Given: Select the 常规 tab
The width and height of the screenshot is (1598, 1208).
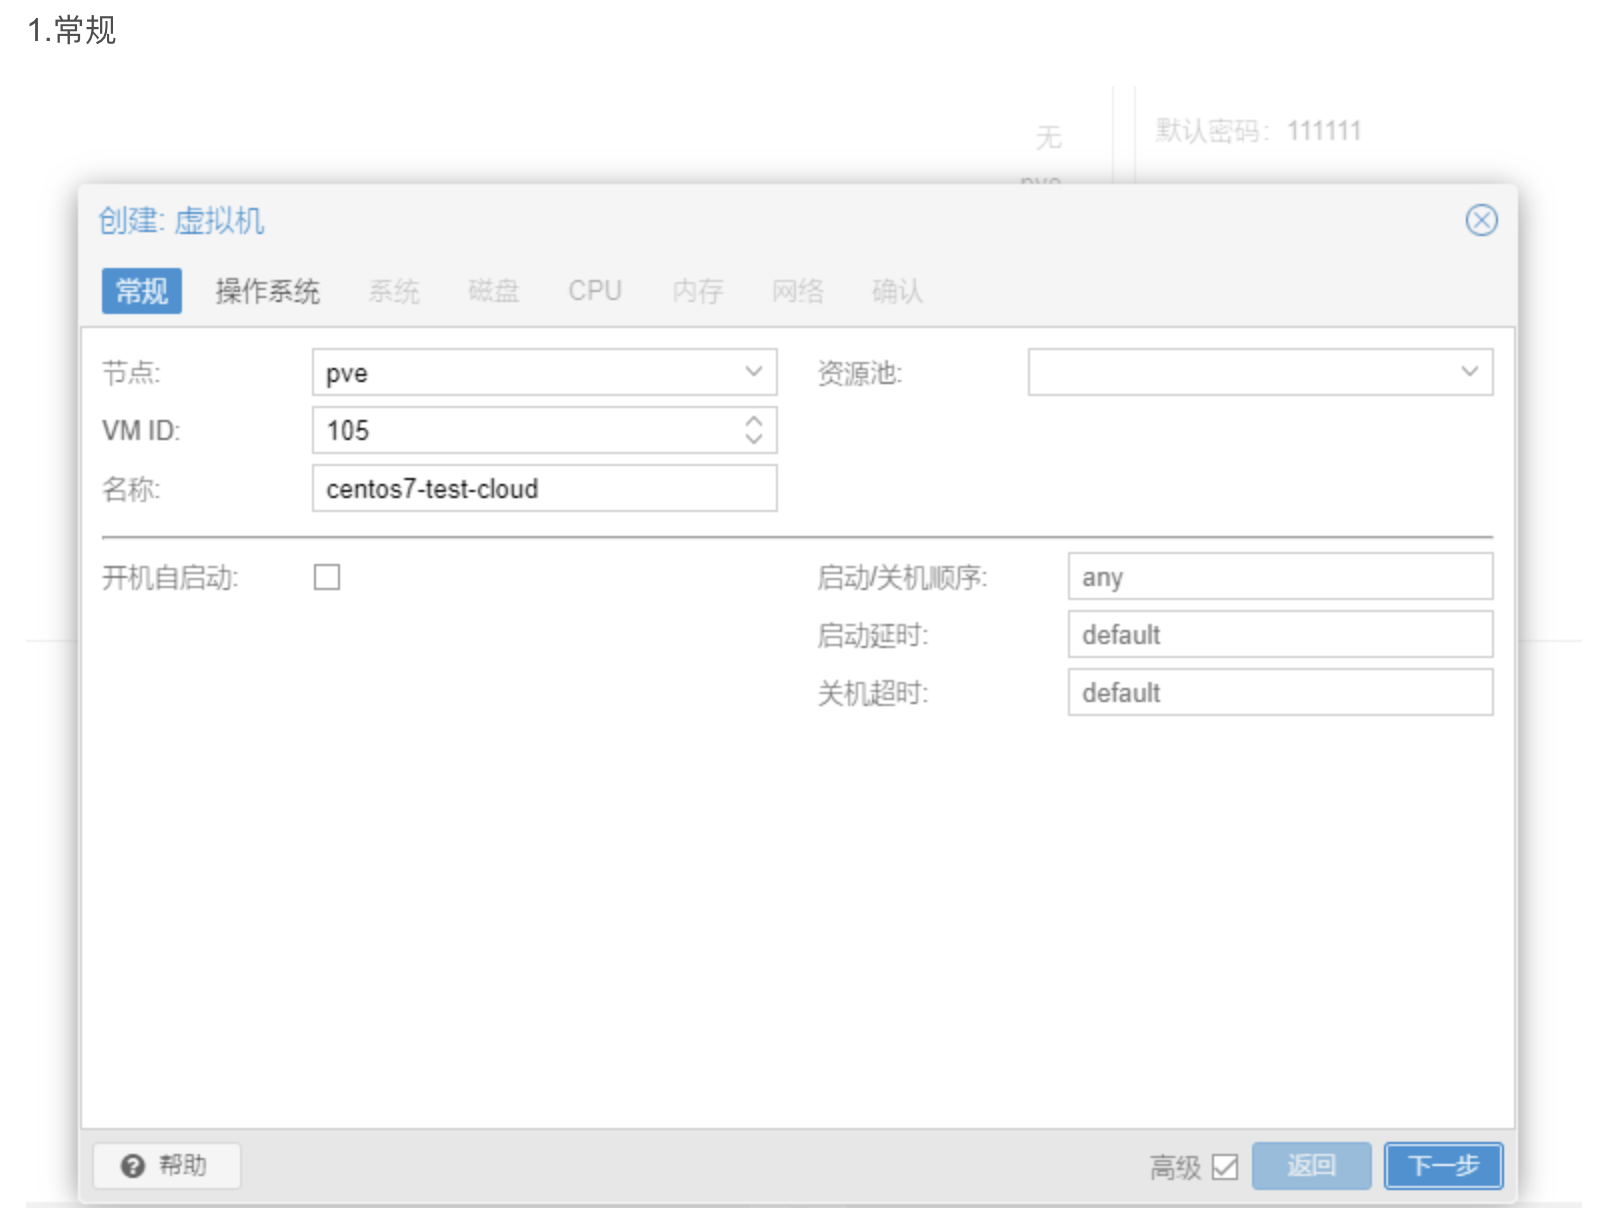Looking at the screenshot, I should 142,291.
